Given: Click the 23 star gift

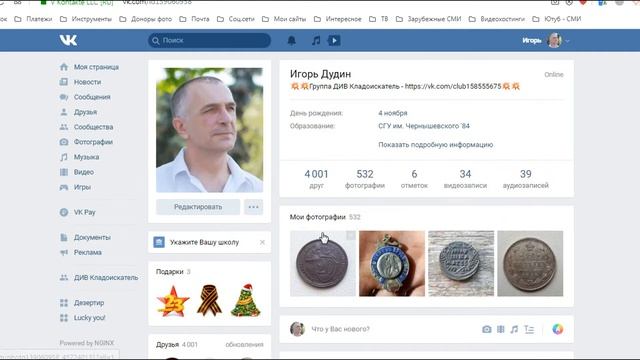Looking at the screenshot, I should pyautogui.click(x=173, y=301).
